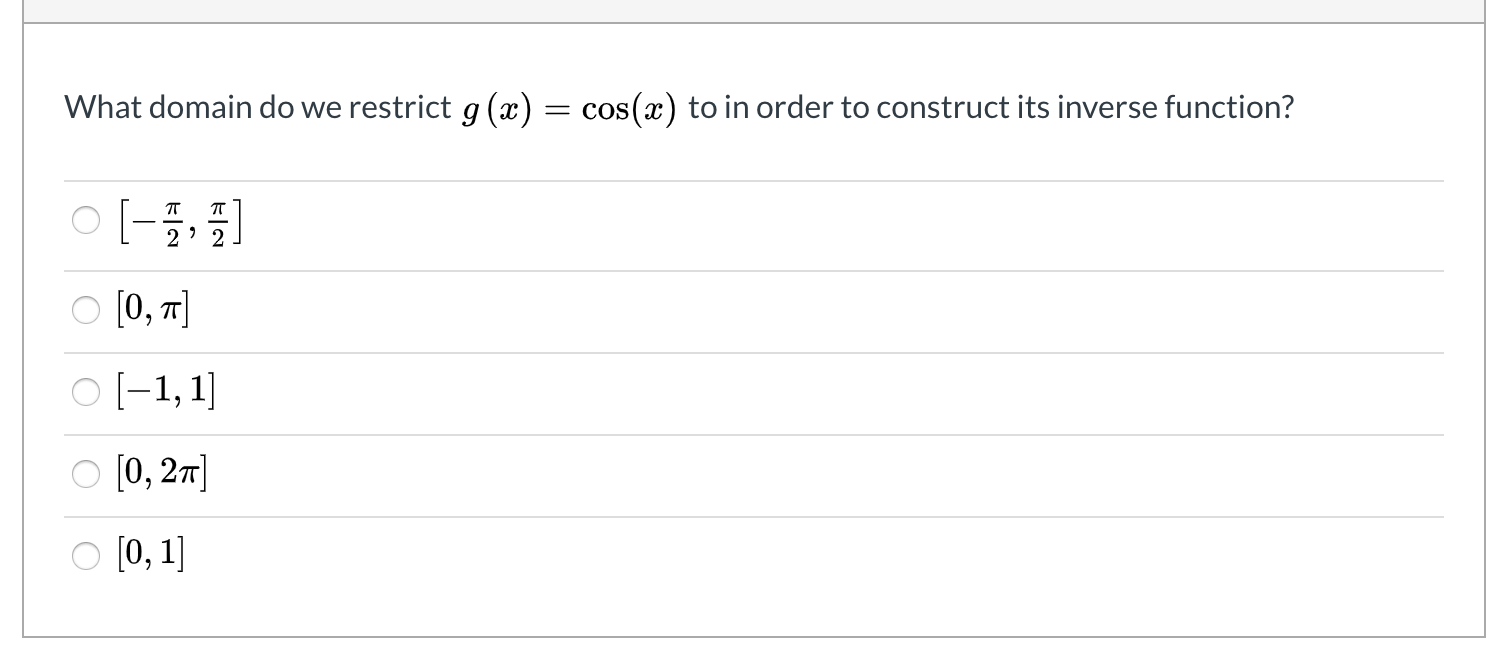Click the radio circle beside [-π/2, π/2]
This screenshot has width=1494, height=658.
[x=86, y=220]
